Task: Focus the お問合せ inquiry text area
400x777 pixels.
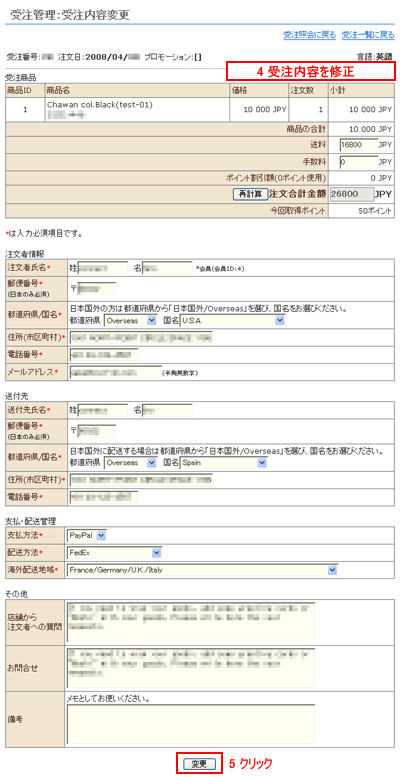Action: pos(190,668)
